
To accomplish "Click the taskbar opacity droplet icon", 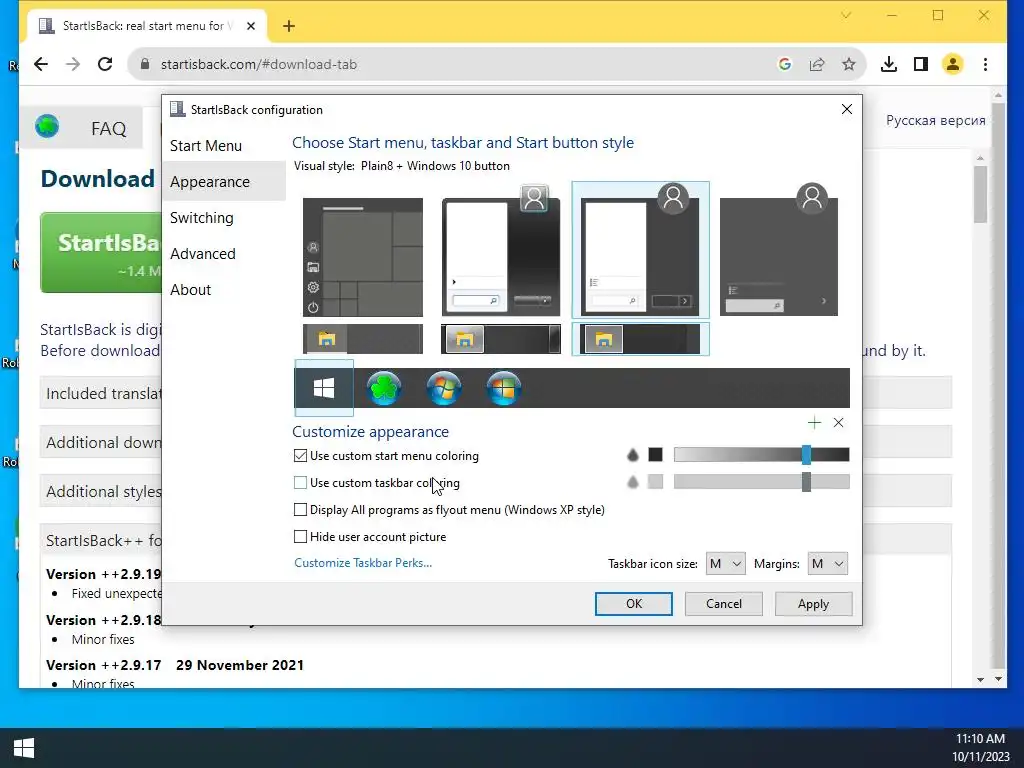I will (632, 483).
